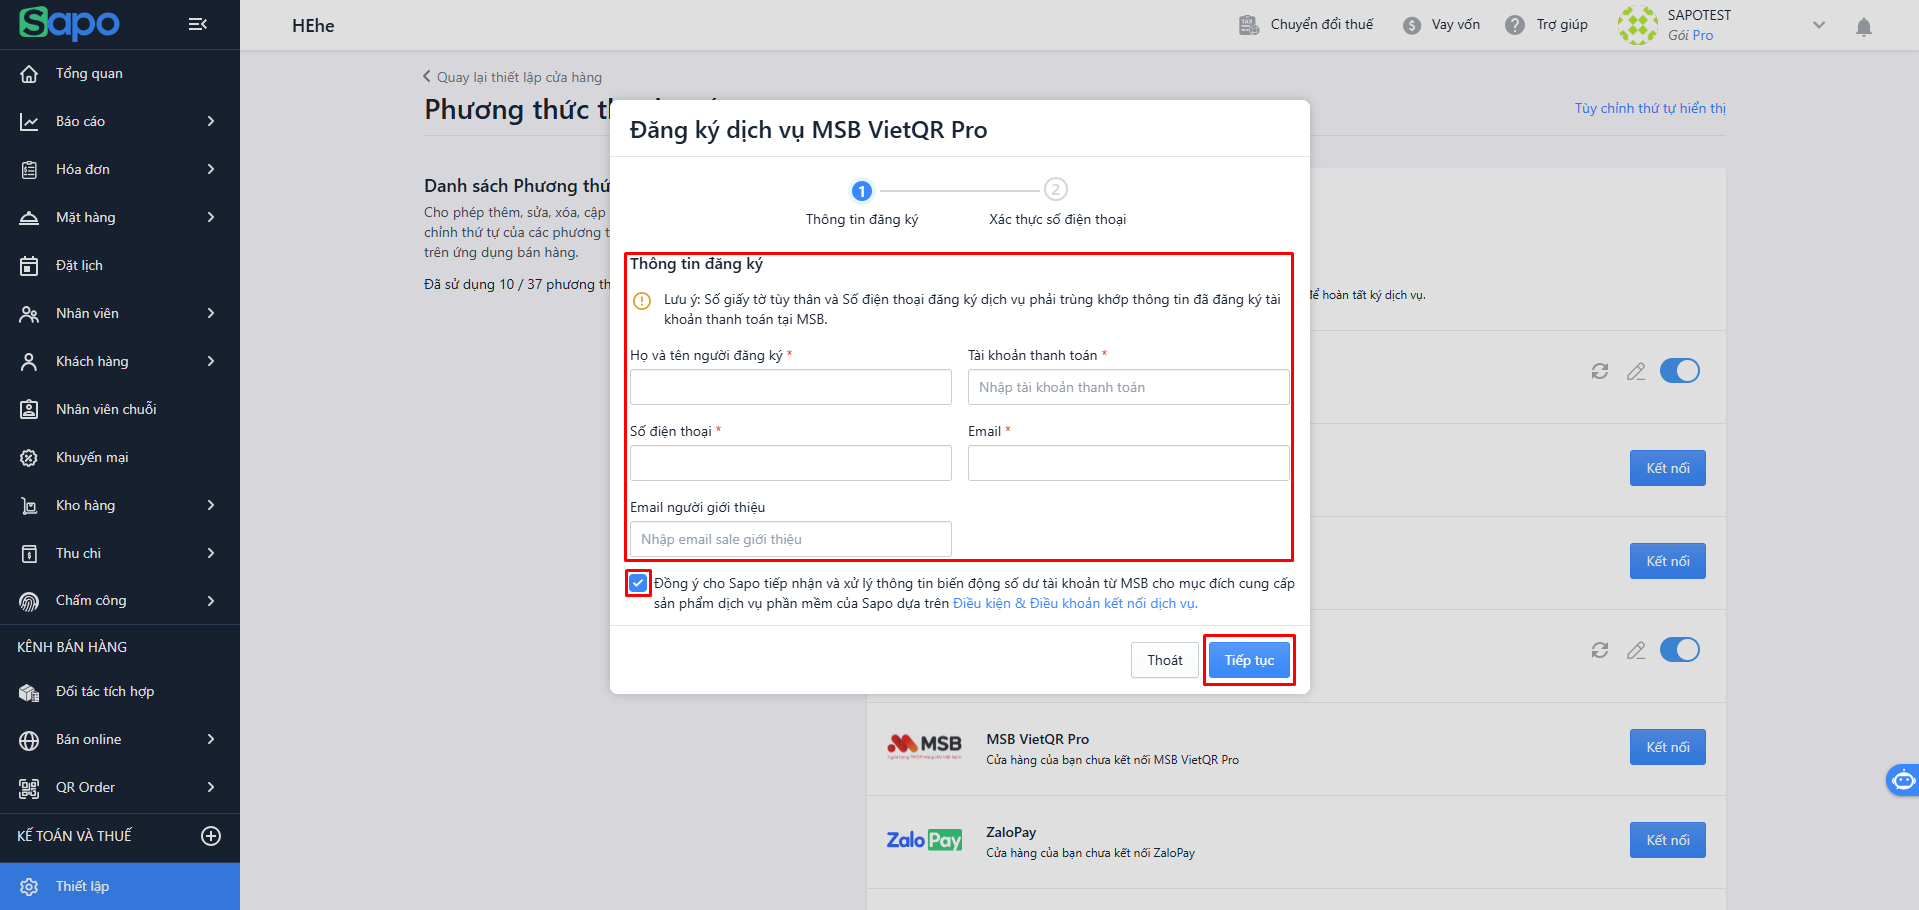Focus the Email người giới thiệu field
Image resolution: width=1919 pixels, height=910 pixels.
click(791, 539)
